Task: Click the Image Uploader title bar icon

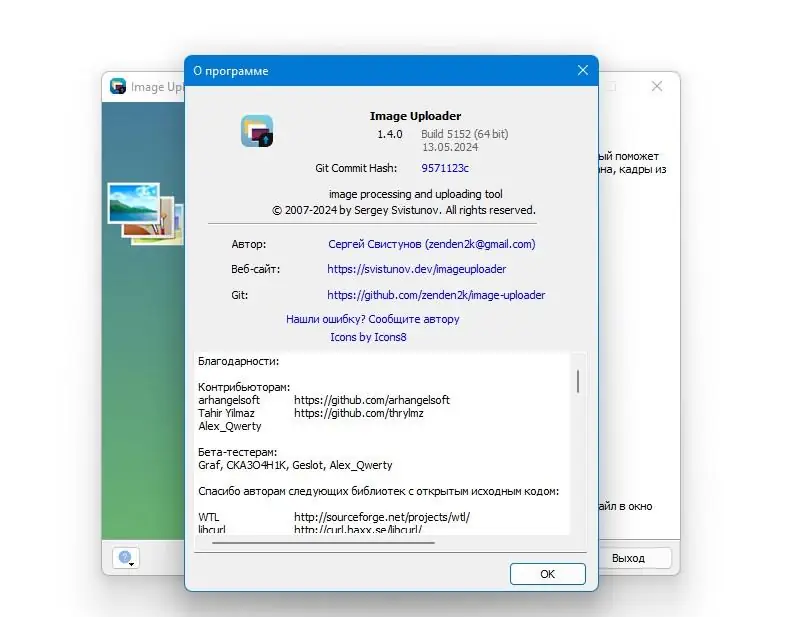Action: pos(118,86)
